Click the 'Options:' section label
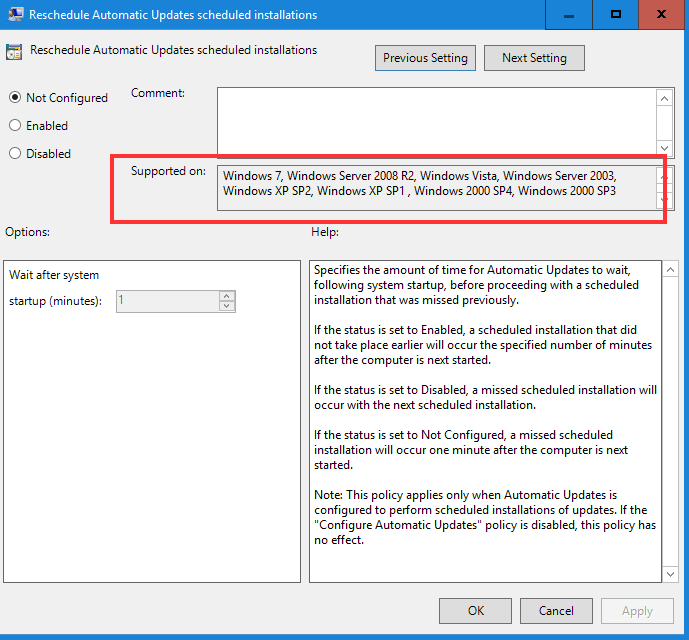The height and width of the screenshot is (640, 689). point(27,232)
